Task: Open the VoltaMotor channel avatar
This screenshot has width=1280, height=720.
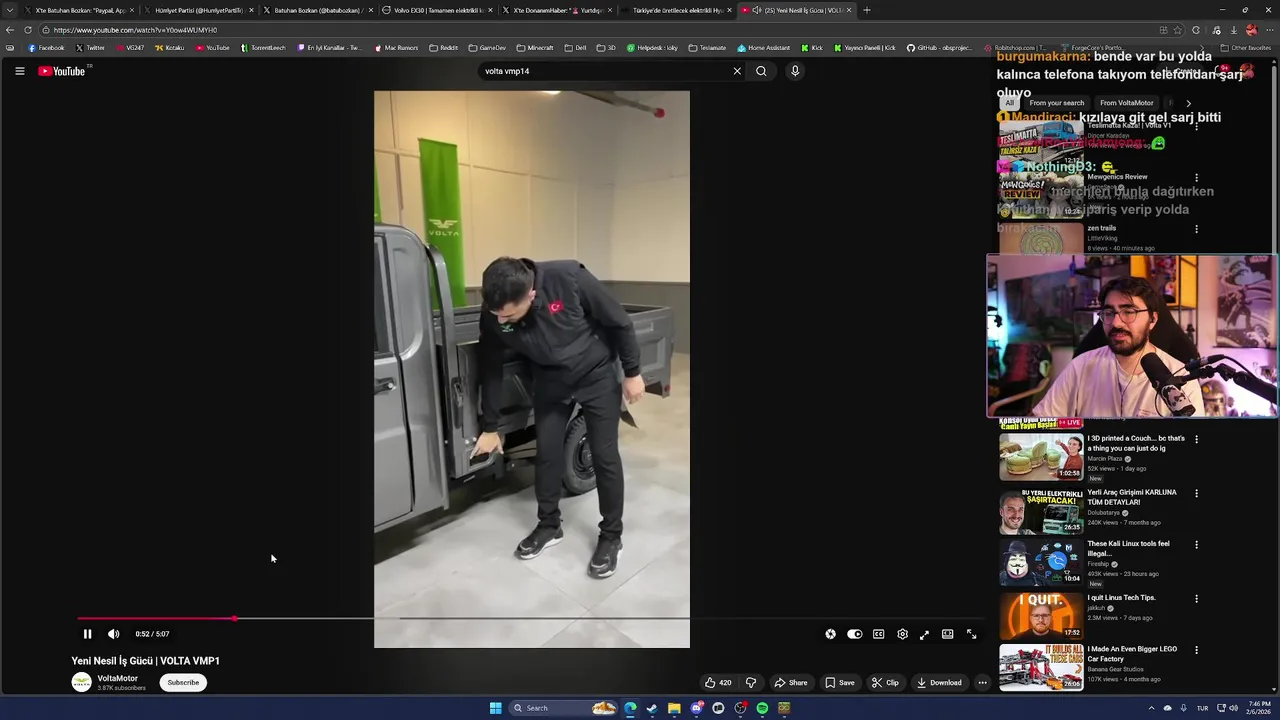Action: (x=81, y=682)
